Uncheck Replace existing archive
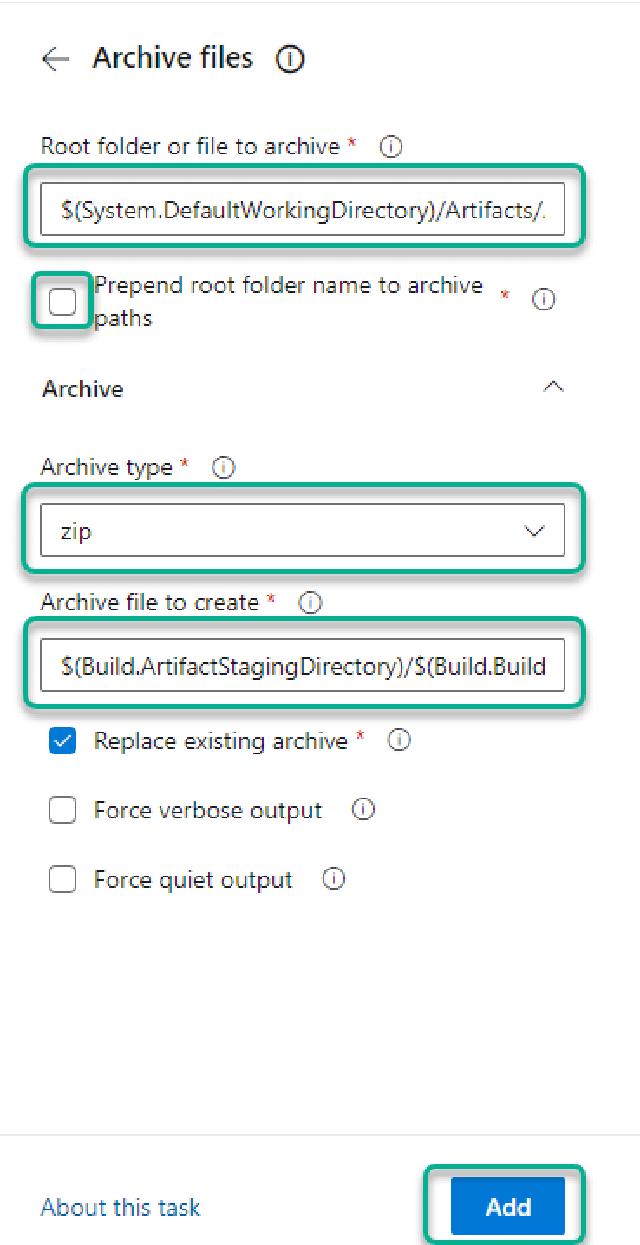Viewport: 640px width, 1245px height. 62,741
